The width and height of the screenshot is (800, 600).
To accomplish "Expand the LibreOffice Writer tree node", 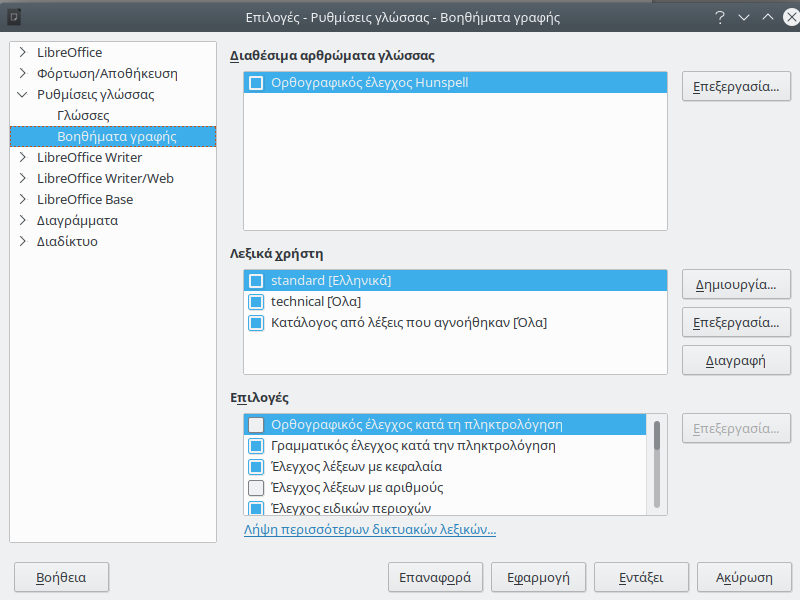I will [22, 157].
